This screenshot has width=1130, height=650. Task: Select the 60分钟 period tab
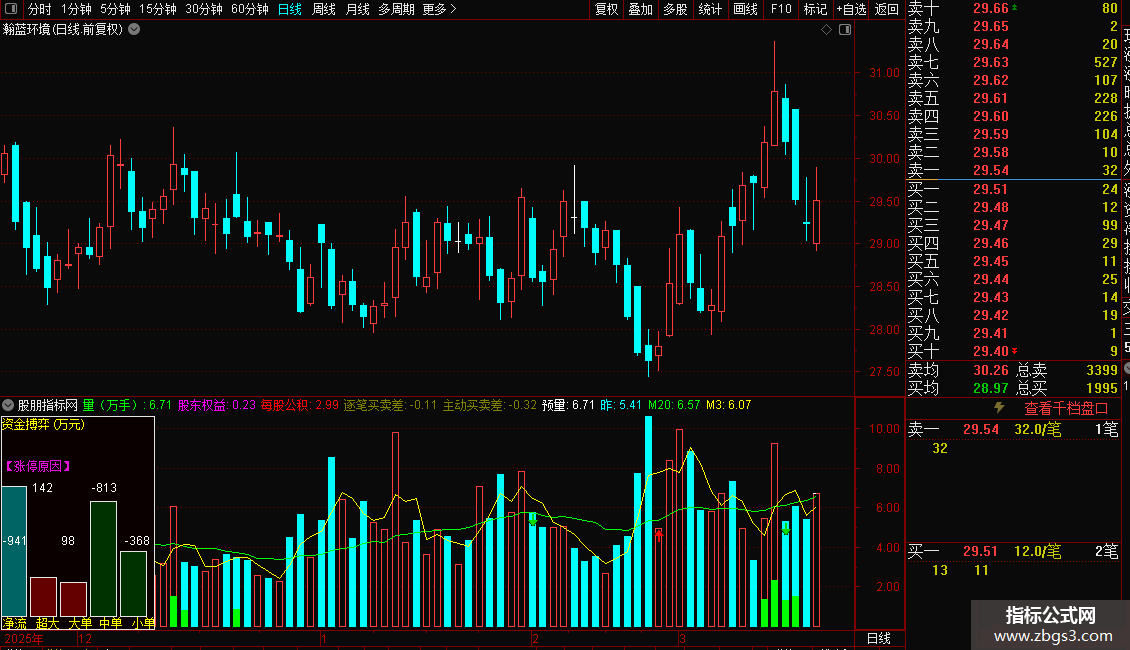[250, 9]
